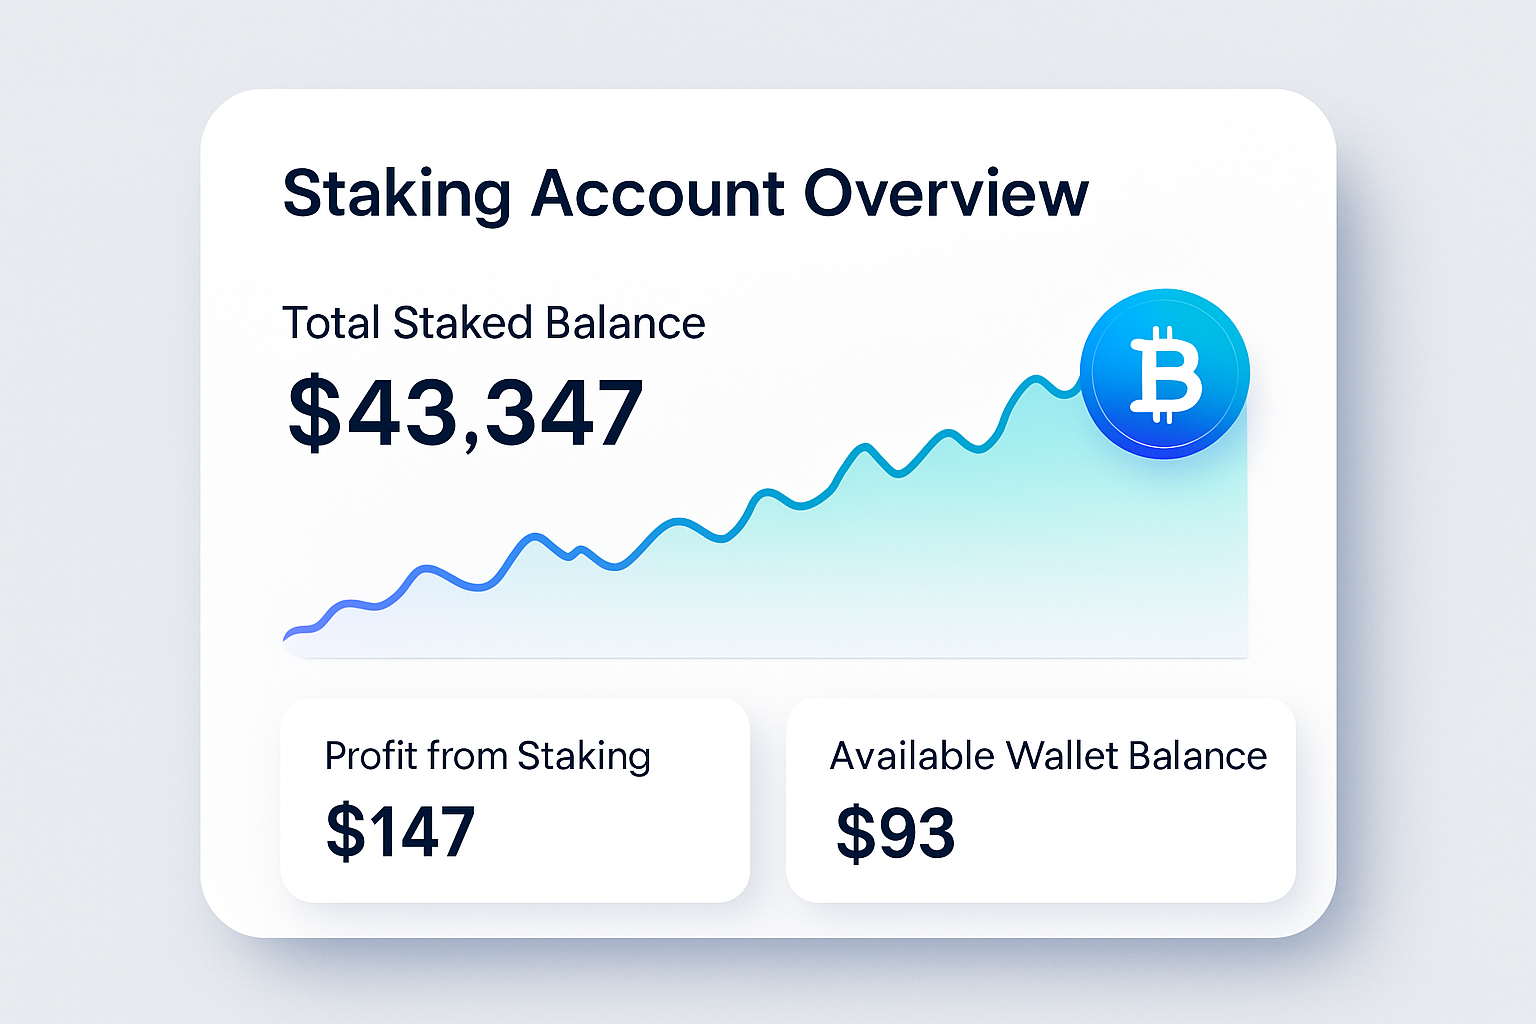Click the dollar sign of $93
The height and width of the screenshot is (1024, 1536).
pyautogui.click(x=856, y=832)
